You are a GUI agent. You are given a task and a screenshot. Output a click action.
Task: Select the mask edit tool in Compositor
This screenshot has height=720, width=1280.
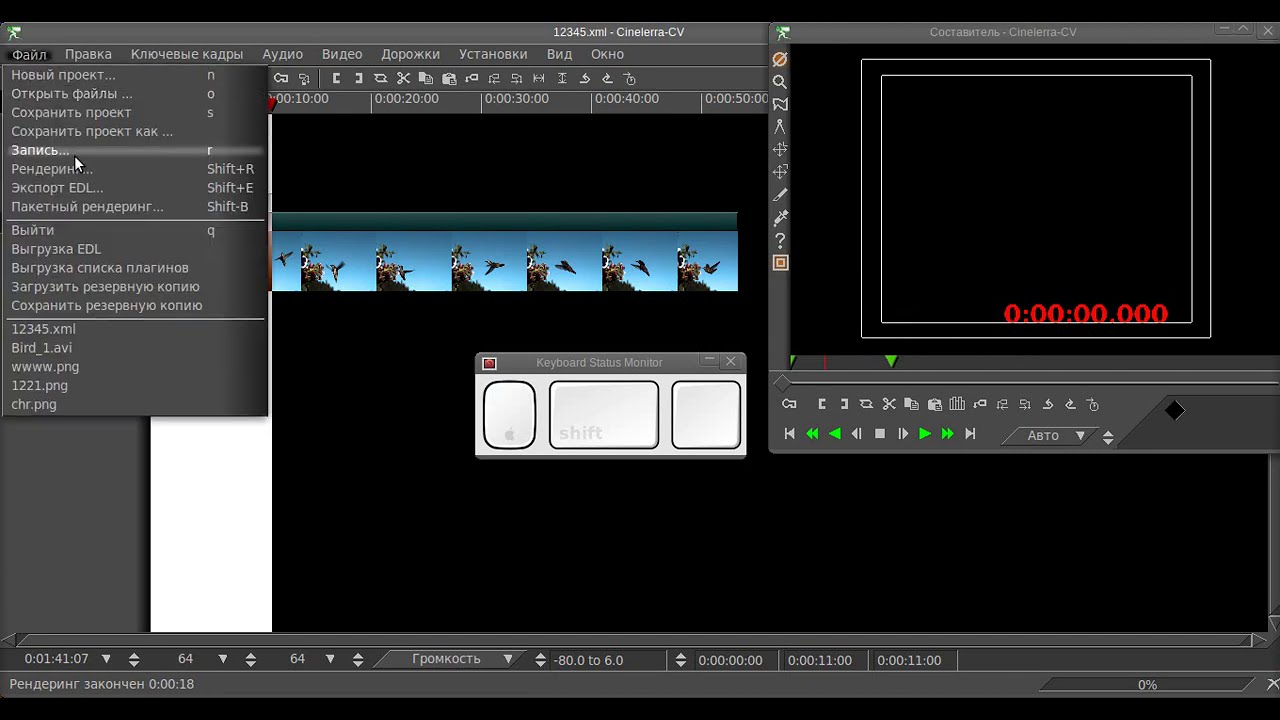[x=780, y=104]
